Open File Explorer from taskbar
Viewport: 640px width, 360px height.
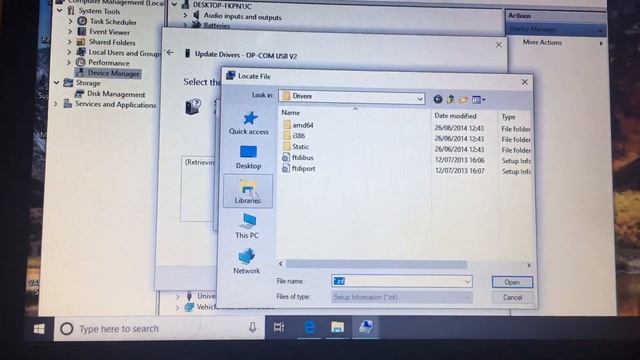coord(337,327)
